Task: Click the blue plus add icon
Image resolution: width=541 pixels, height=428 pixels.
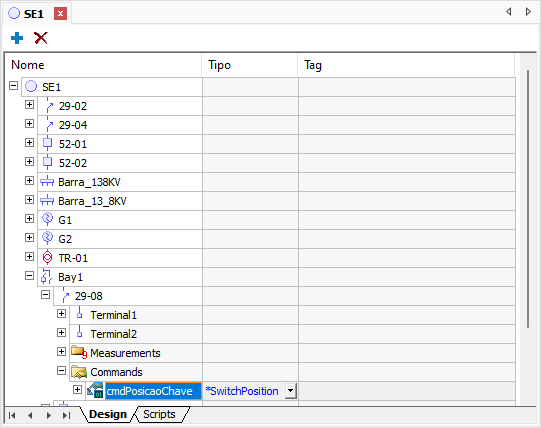Action: (17, 38)
